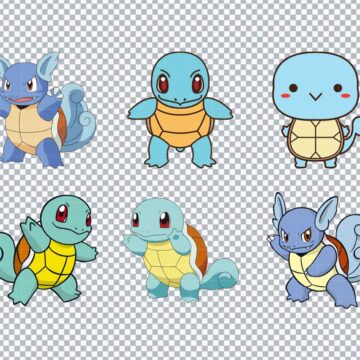Select the bottom-center pale Squirtle with brown shell
The width and height of the screenshot is (360, 360).
point(180,250)
